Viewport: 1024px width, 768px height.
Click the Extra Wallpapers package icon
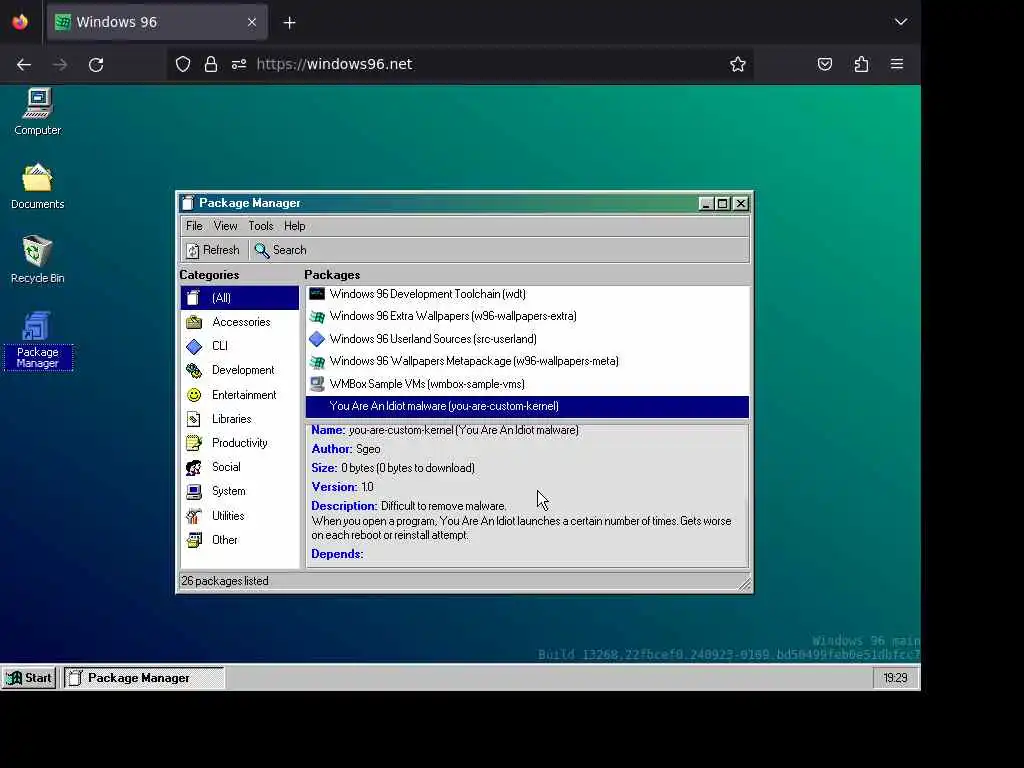[x=317, y=317]
